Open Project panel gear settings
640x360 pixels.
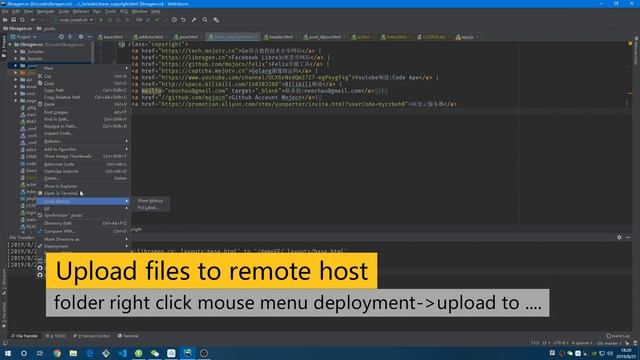(x=81, y=37)
